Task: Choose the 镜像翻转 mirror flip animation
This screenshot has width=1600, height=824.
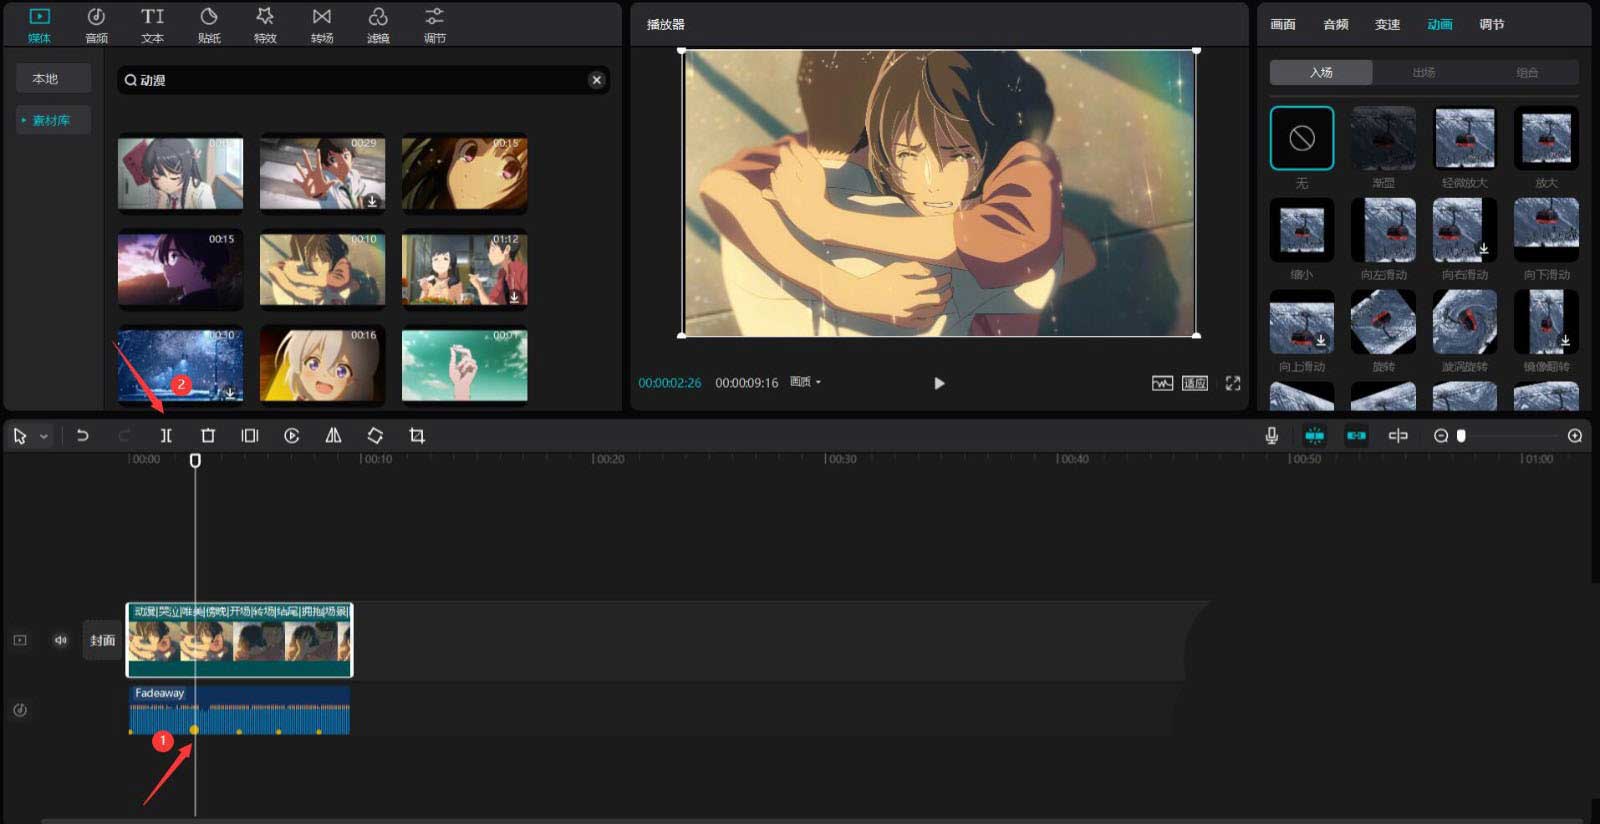Action: [1546, 322]
